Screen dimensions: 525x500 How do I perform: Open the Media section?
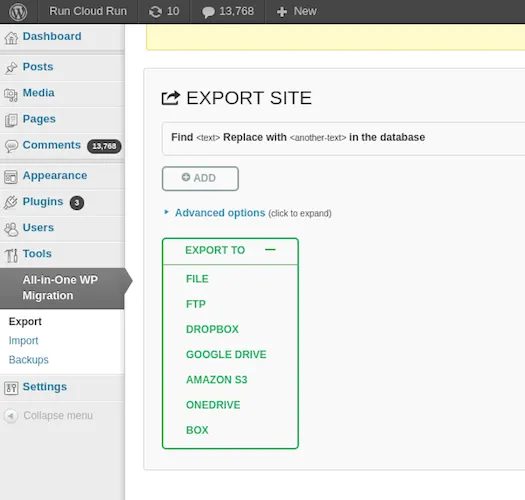point(39,93)
